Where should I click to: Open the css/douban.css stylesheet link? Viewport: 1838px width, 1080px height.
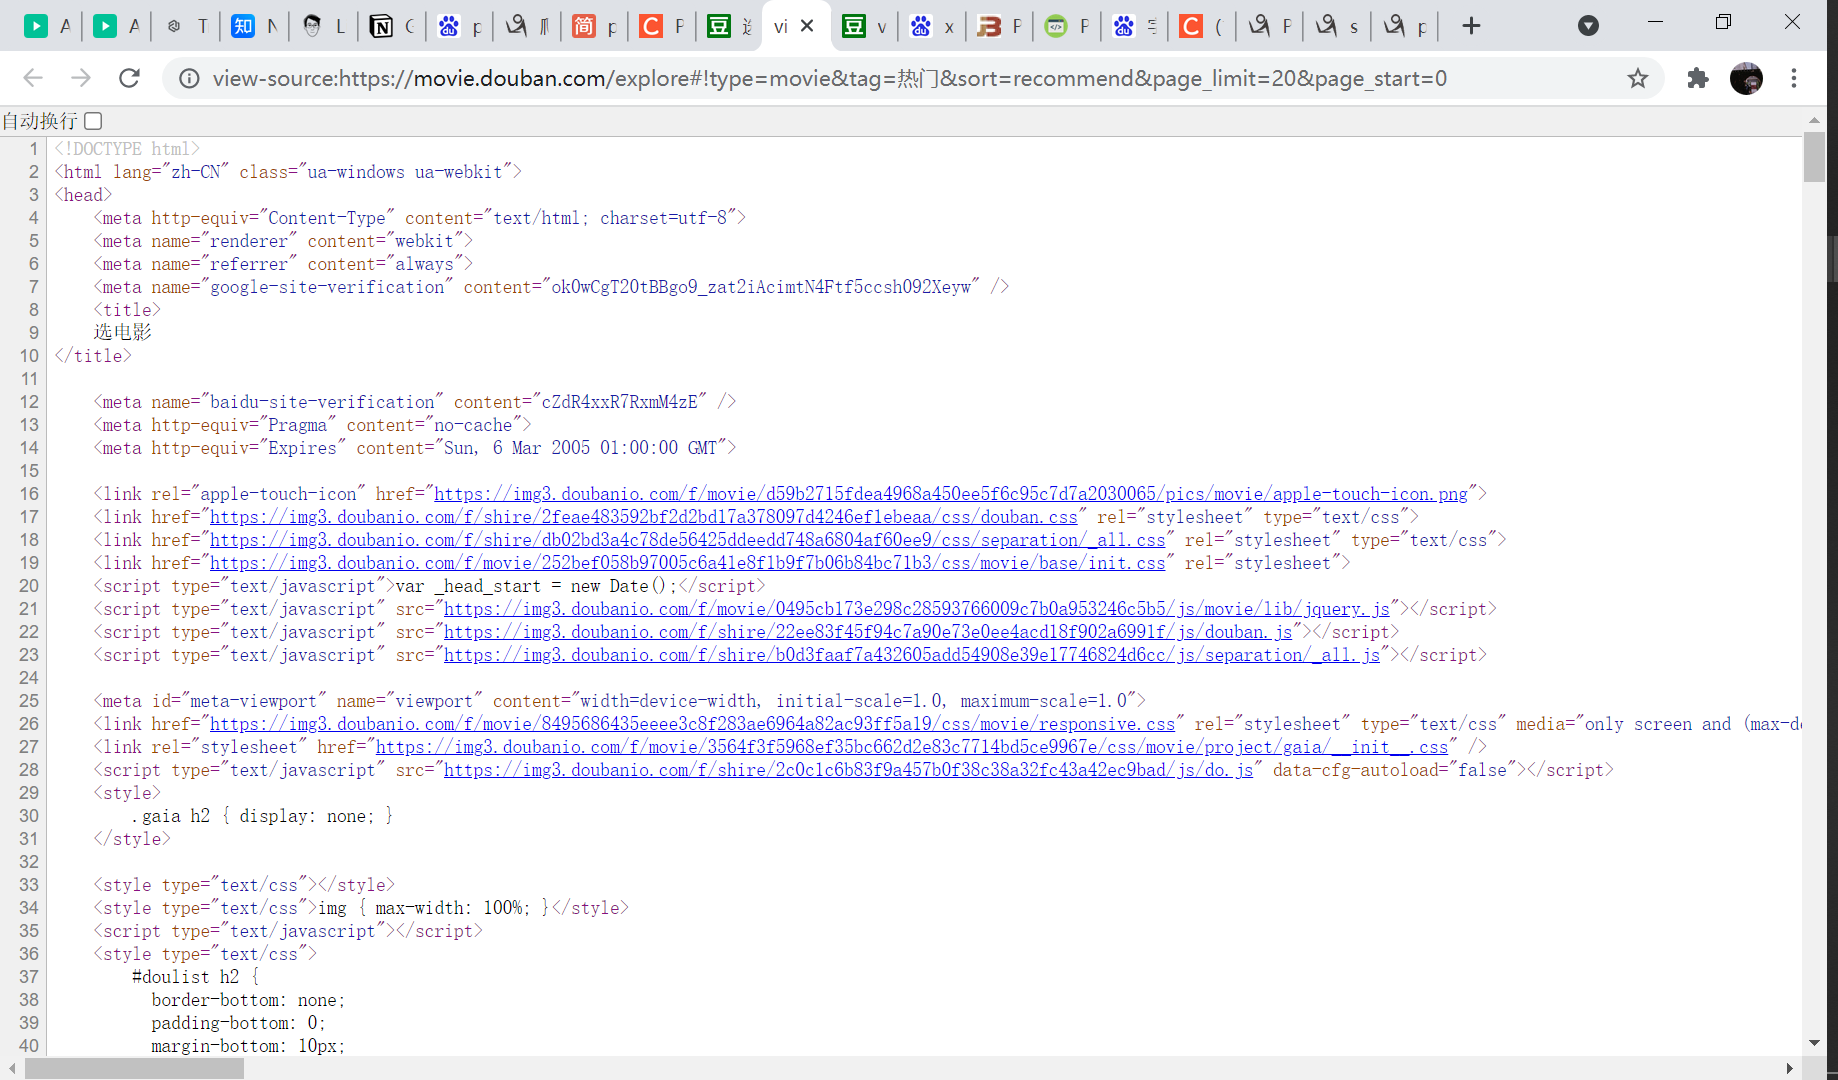644,517
